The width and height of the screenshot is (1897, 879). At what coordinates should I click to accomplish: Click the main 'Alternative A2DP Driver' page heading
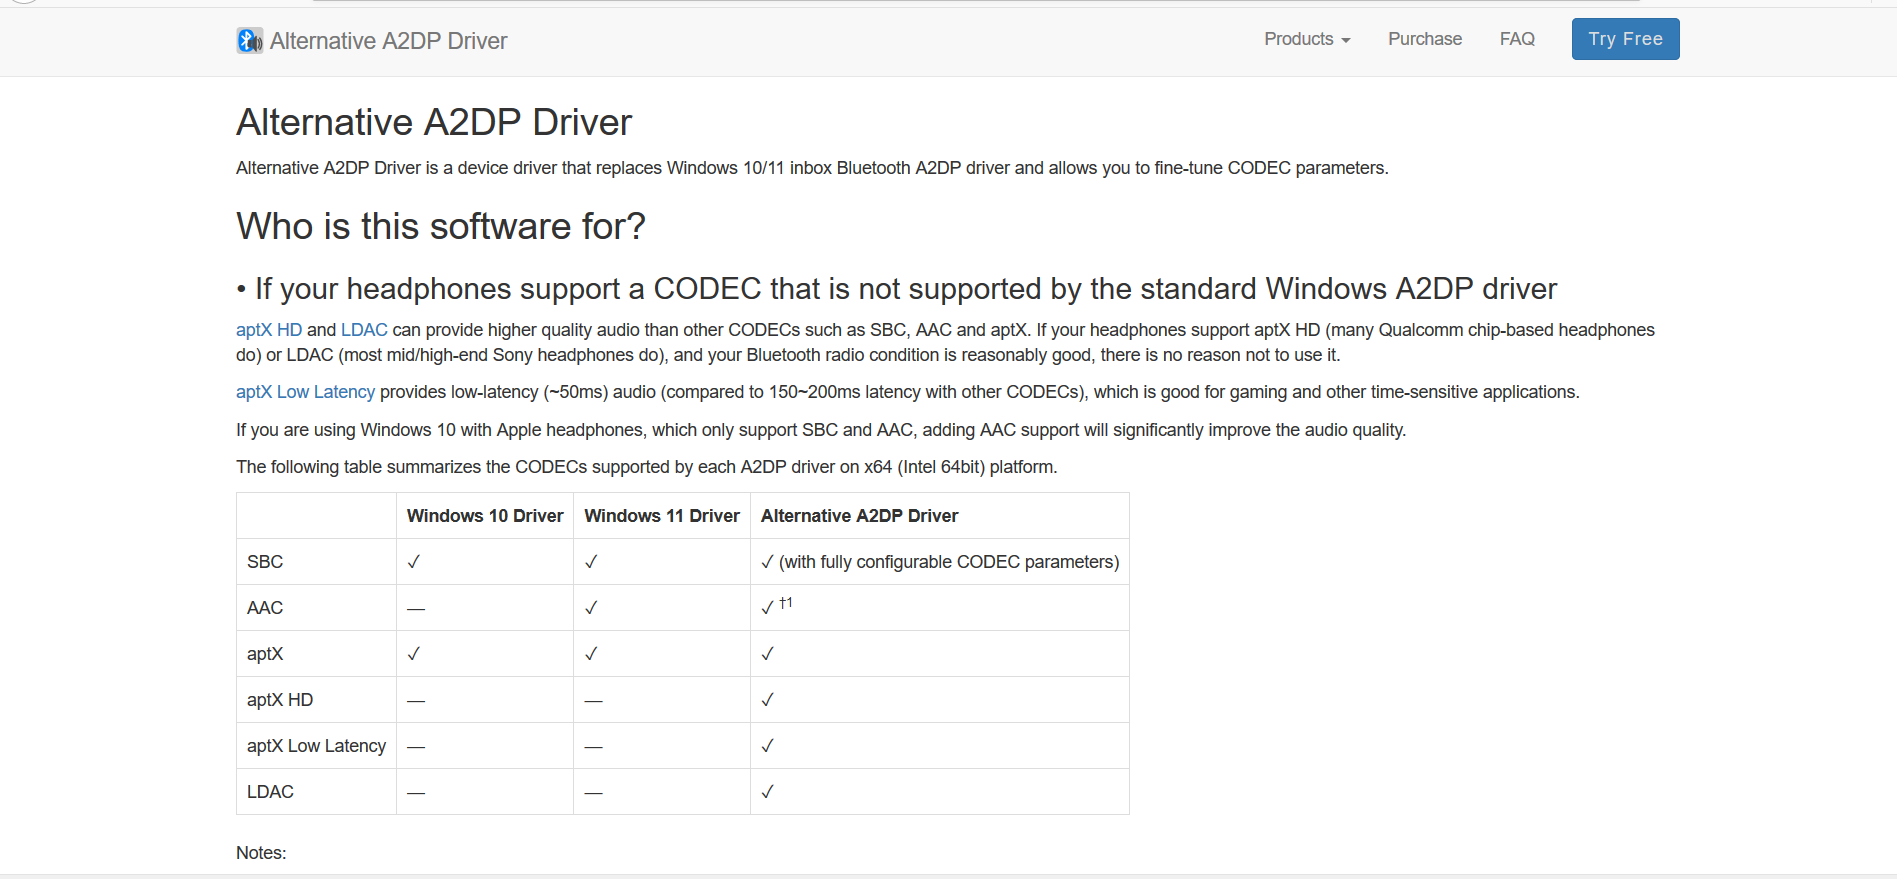coord(434,122)
